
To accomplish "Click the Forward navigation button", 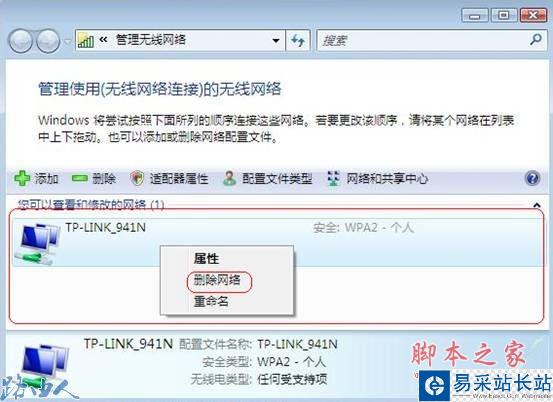I will tap(48, 41).
